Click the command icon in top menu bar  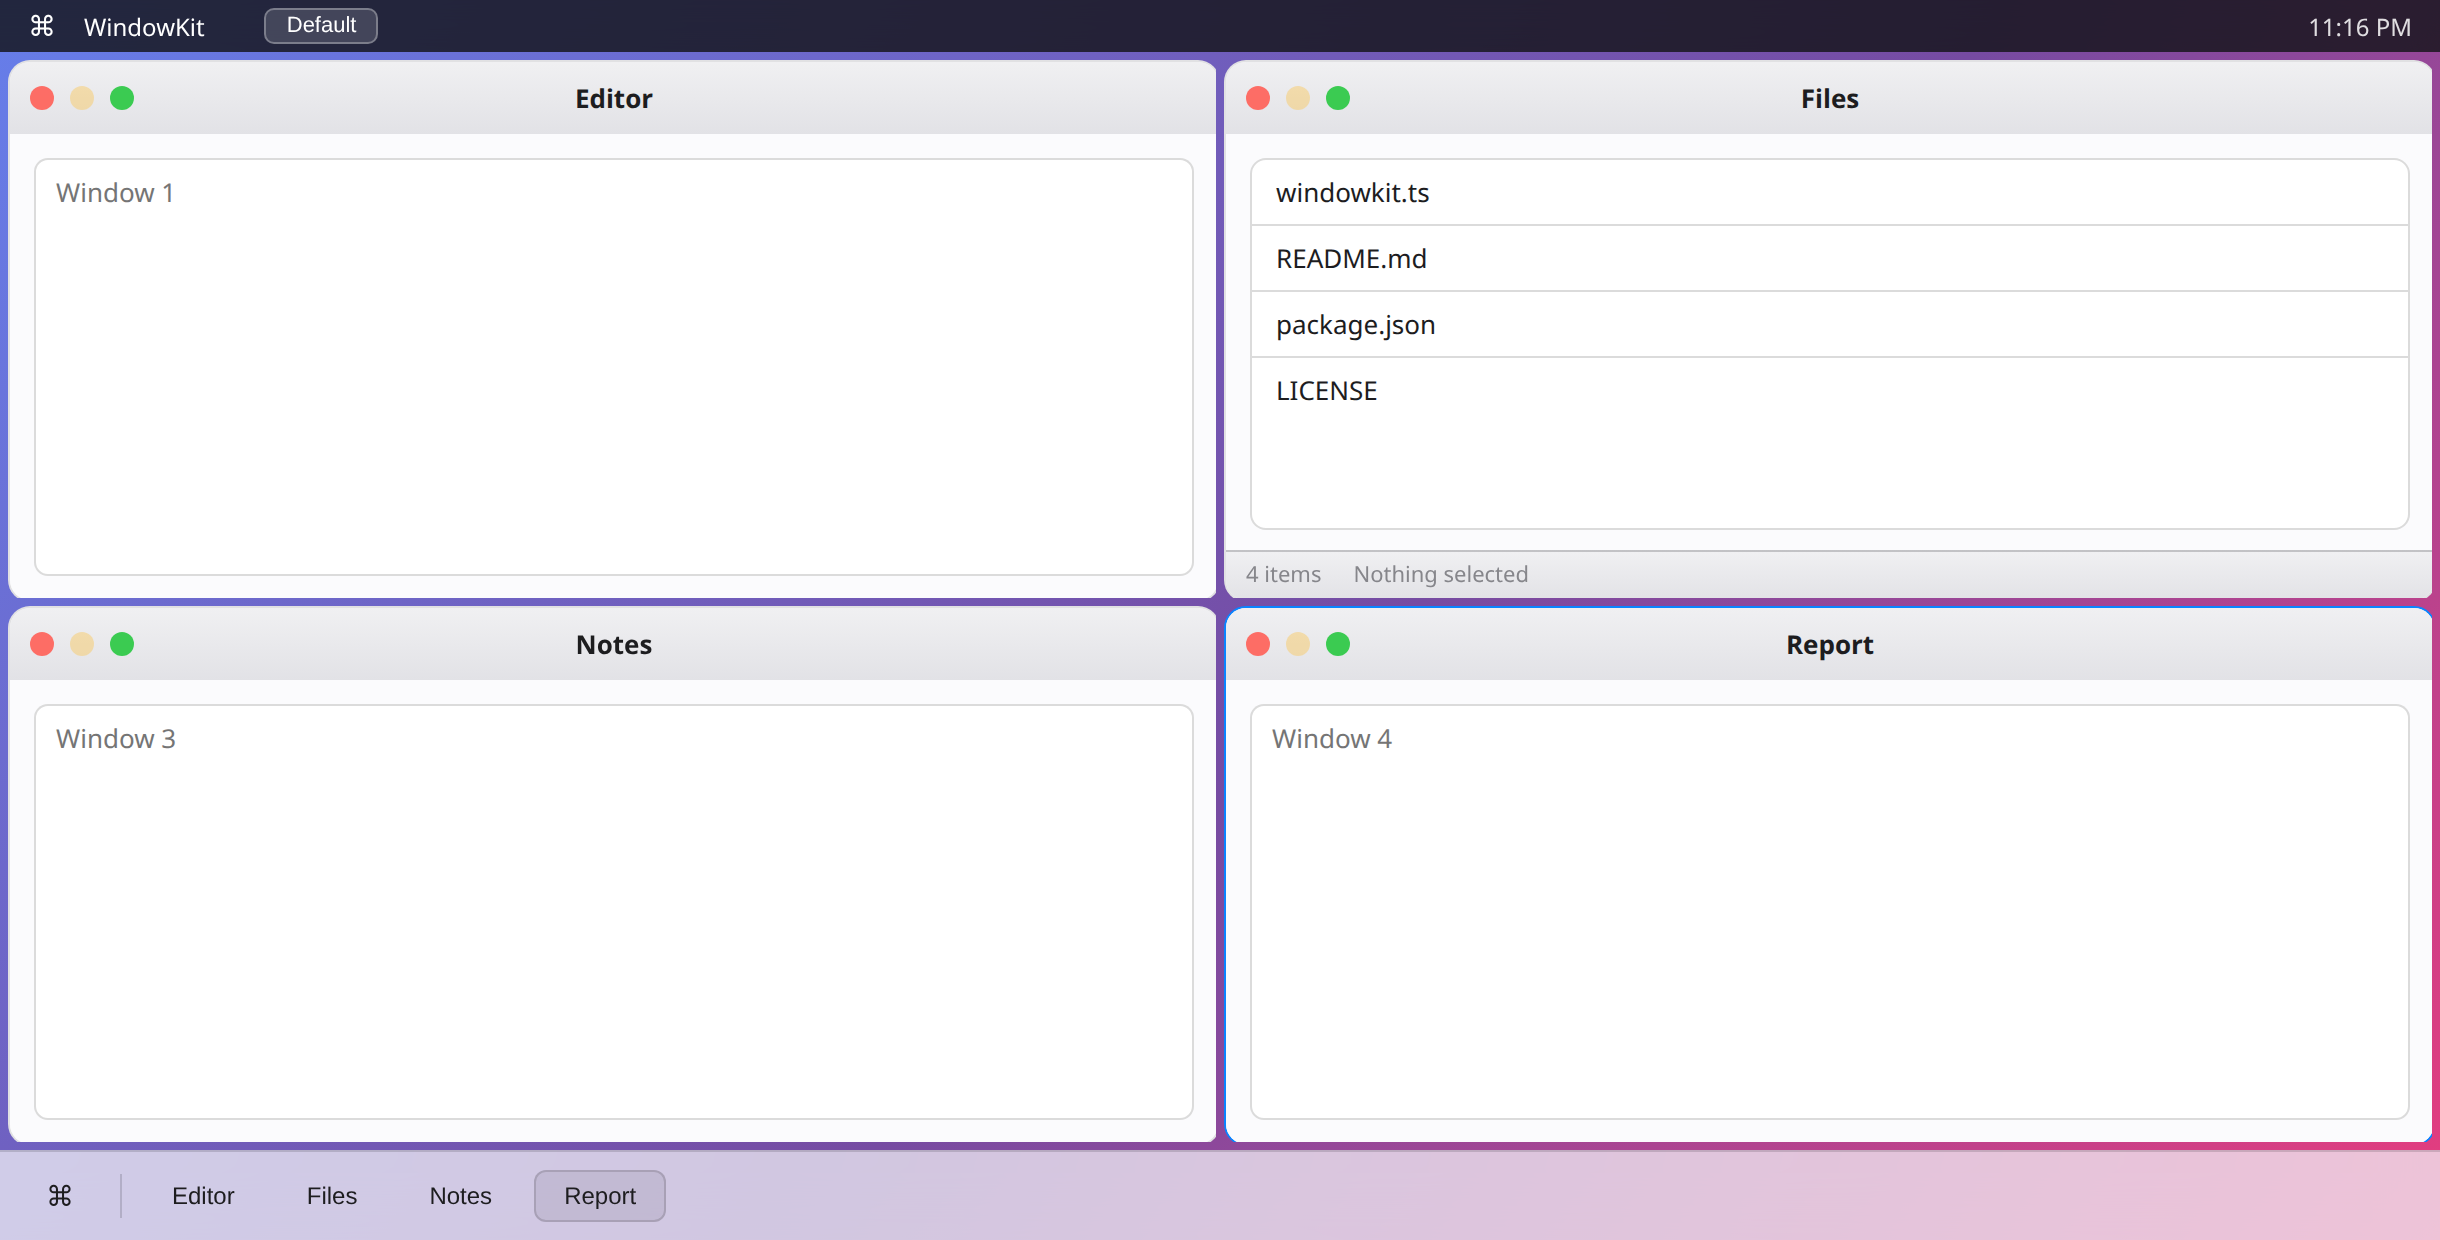[x=41, y=26]
